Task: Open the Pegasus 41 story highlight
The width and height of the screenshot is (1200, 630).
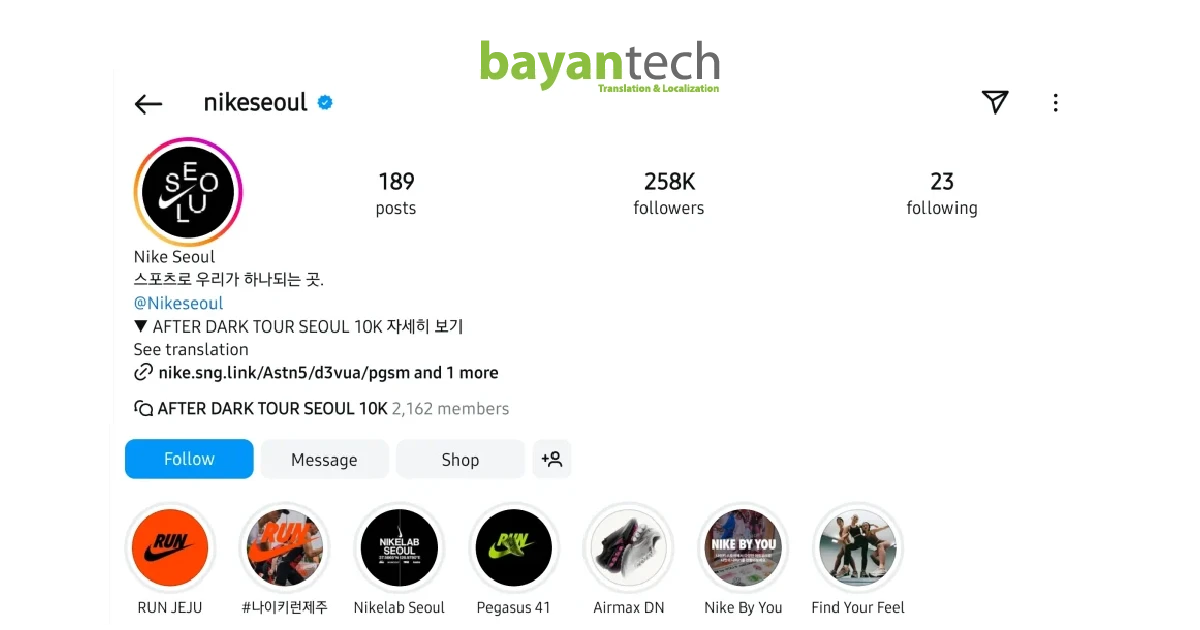Action: pyautogui.click(x=513, y=548)
